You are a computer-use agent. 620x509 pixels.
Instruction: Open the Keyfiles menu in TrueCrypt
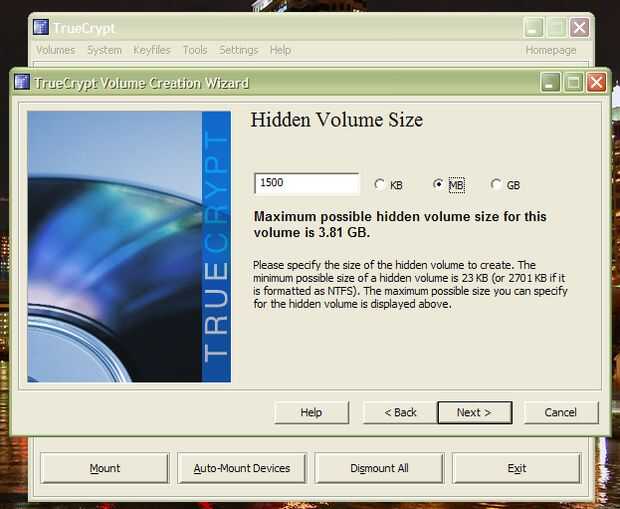coord(152,50)
